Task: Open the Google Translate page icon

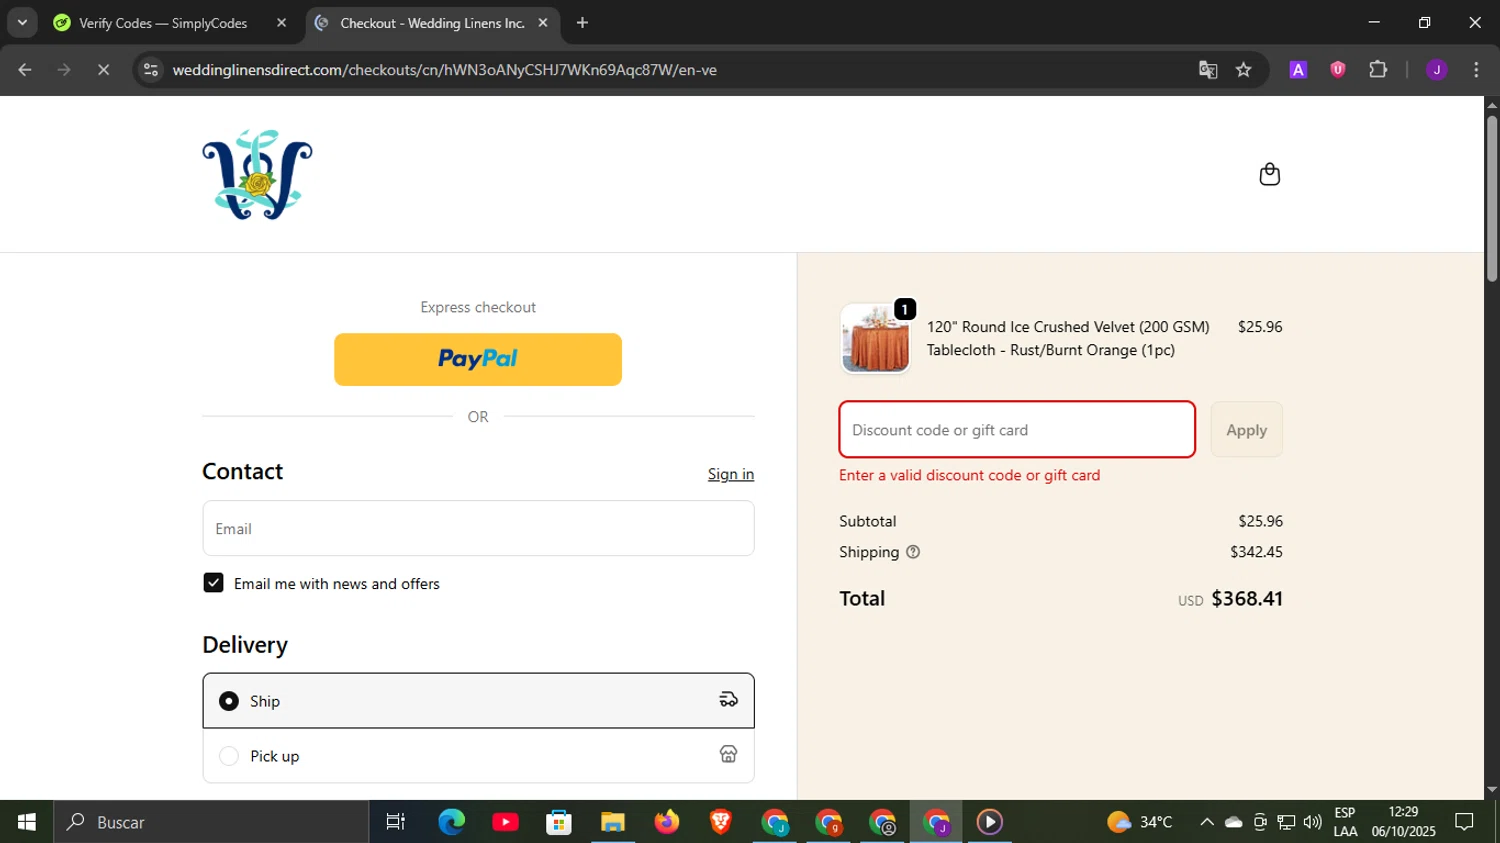Action: 1208,70
